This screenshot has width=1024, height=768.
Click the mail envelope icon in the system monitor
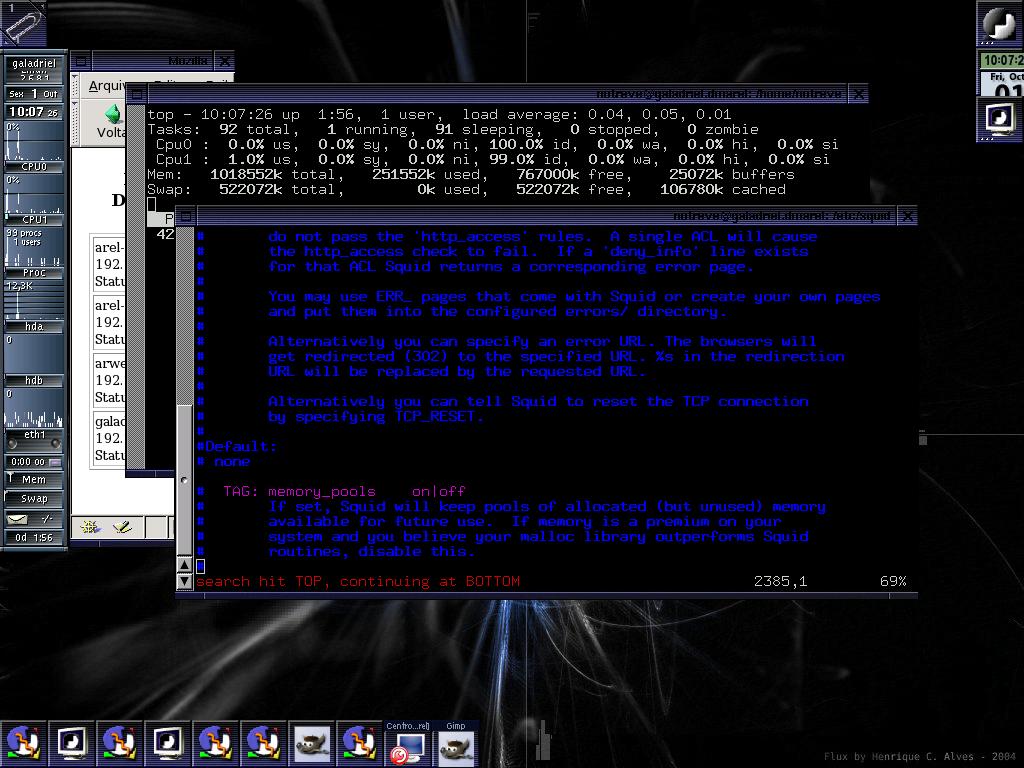[18, 519]
